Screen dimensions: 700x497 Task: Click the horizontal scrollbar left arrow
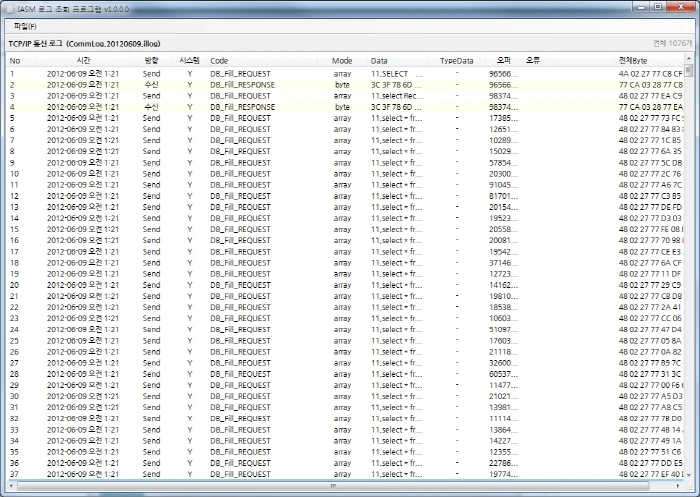pos(11,485)
